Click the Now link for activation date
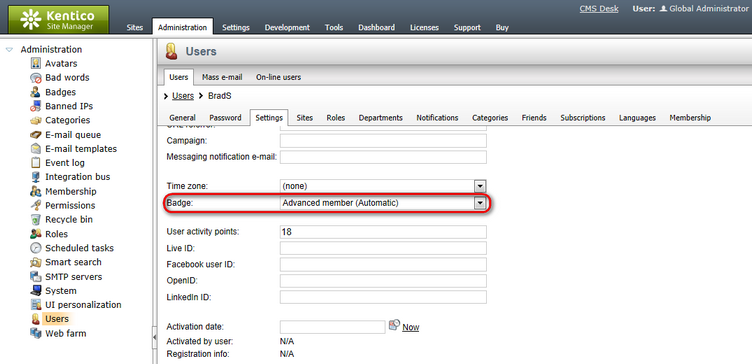 tap(411, 327)
